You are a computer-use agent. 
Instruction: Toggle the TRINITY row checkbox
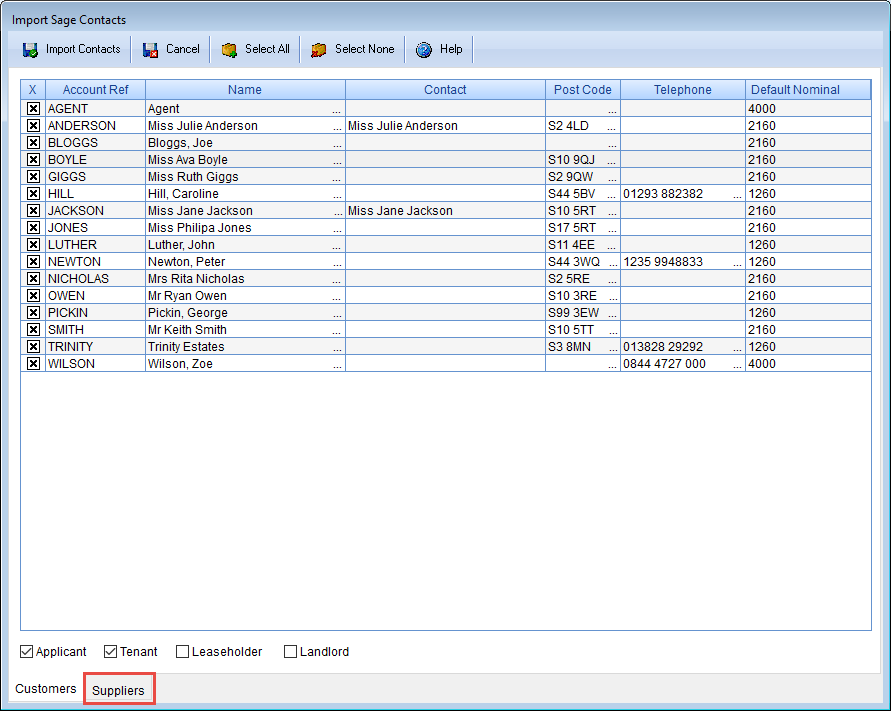(34, 347)
